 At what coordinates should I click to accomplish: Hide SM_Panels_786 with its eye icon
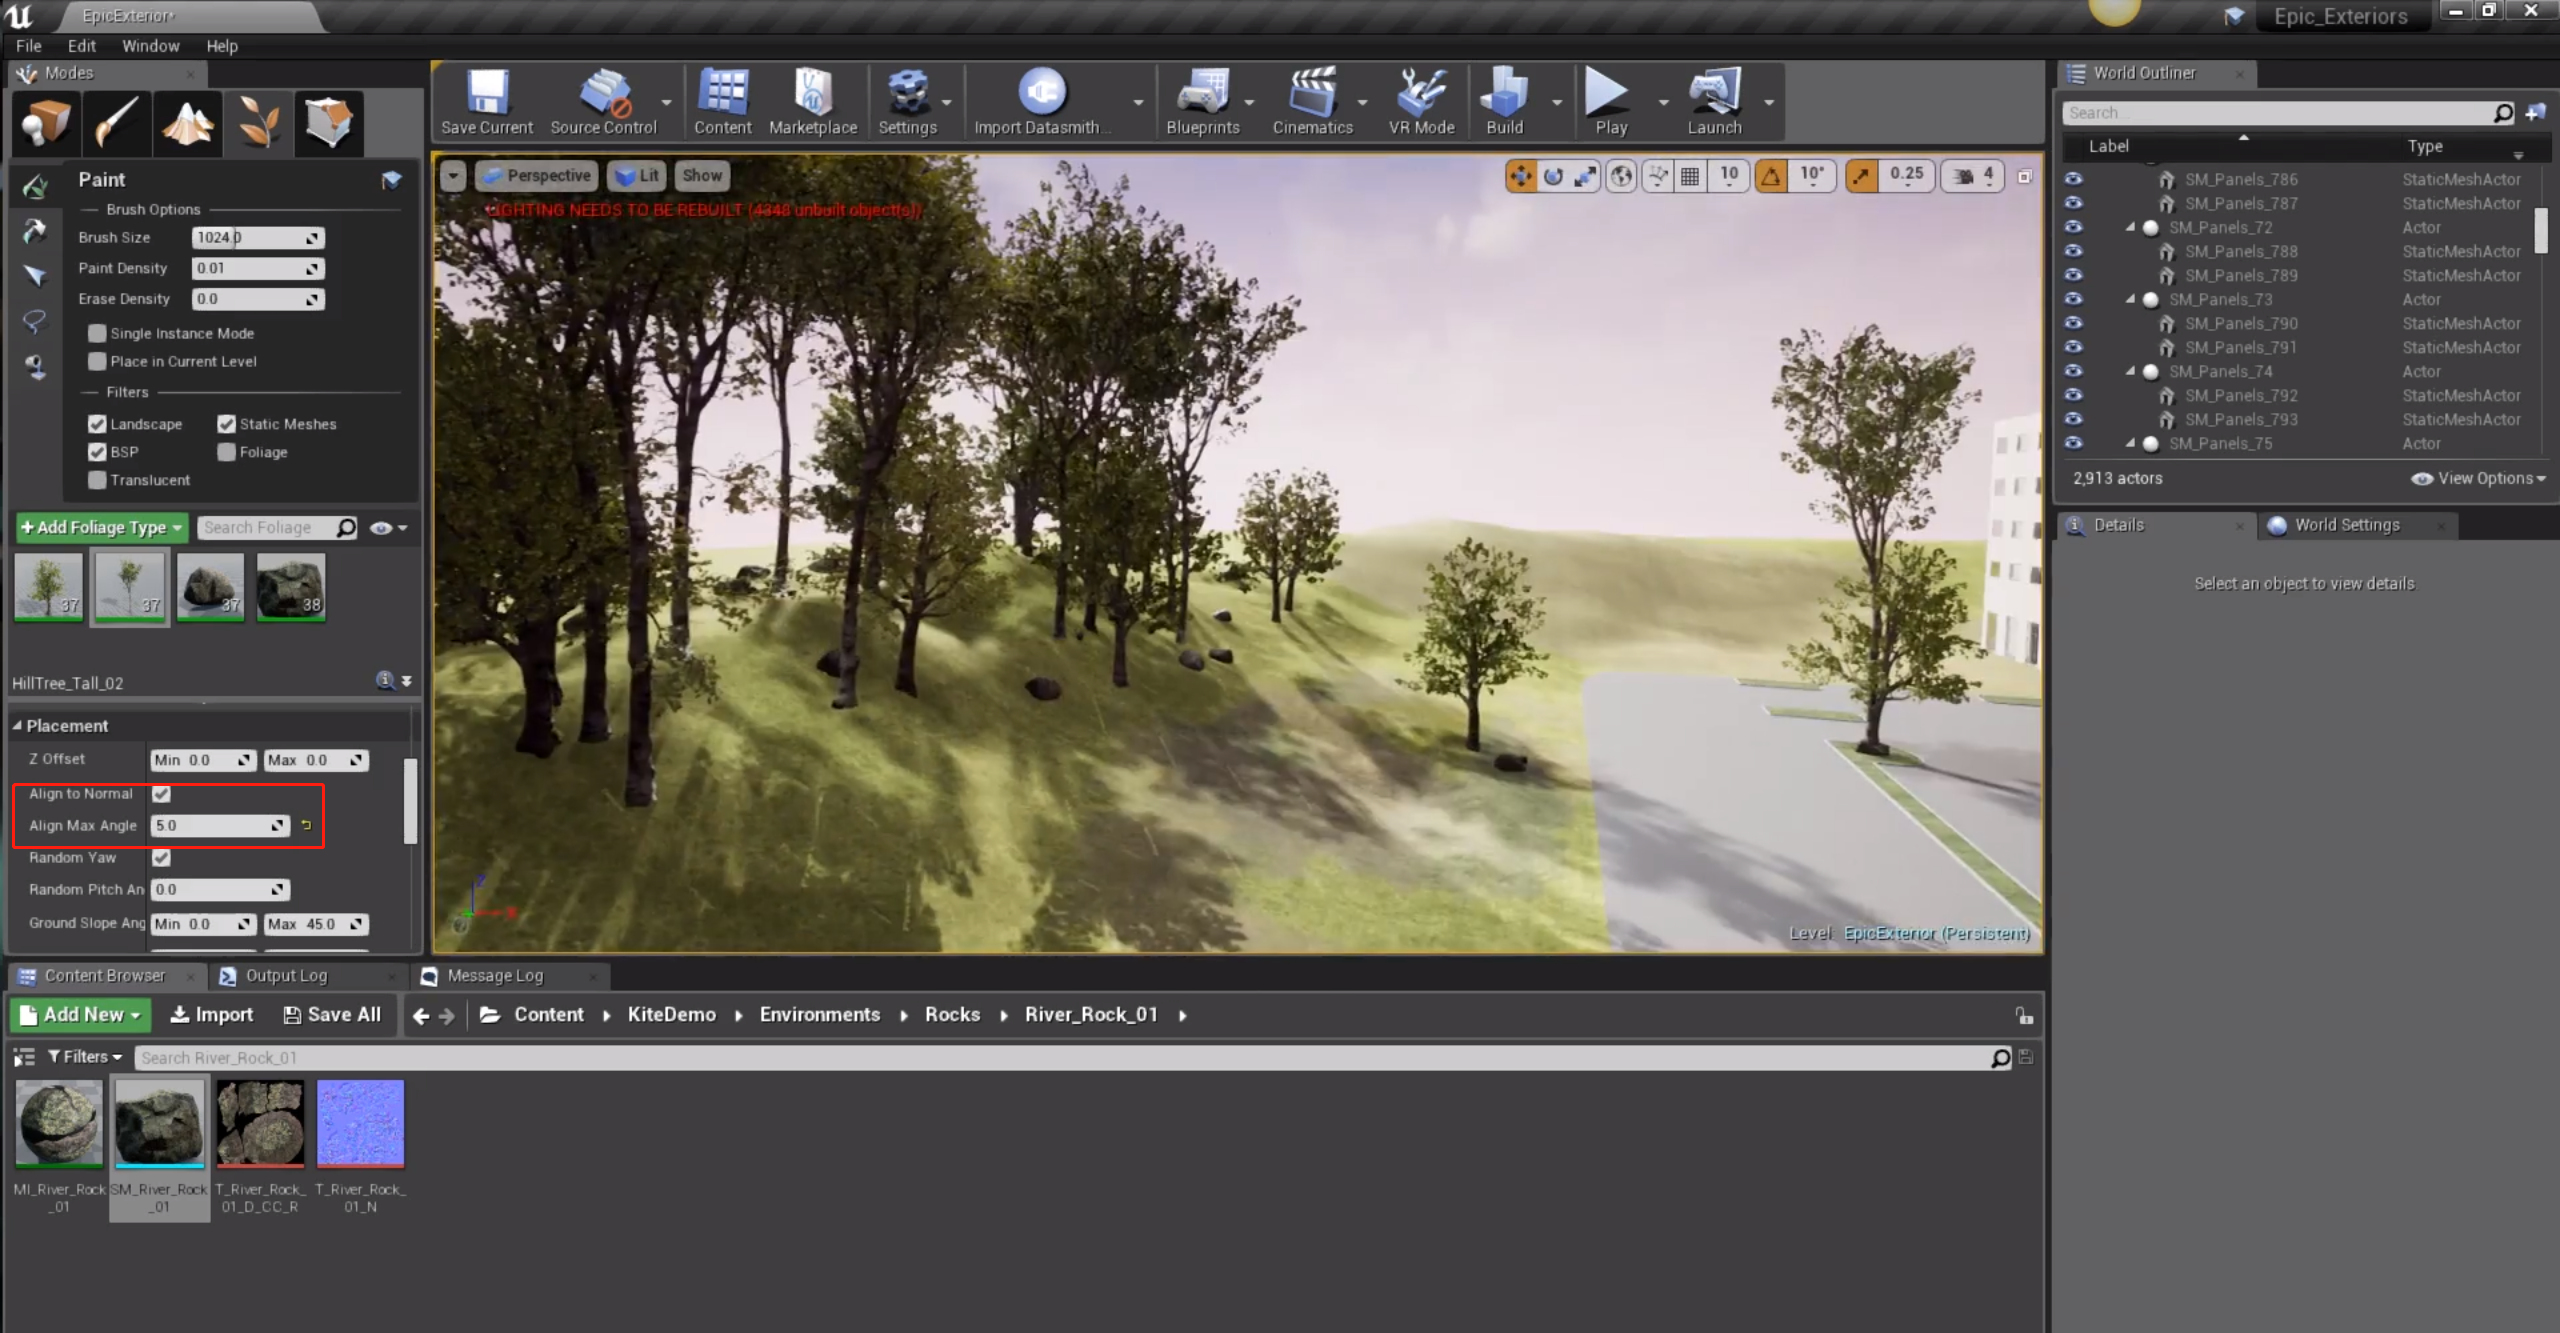[x=2074, y=179]
